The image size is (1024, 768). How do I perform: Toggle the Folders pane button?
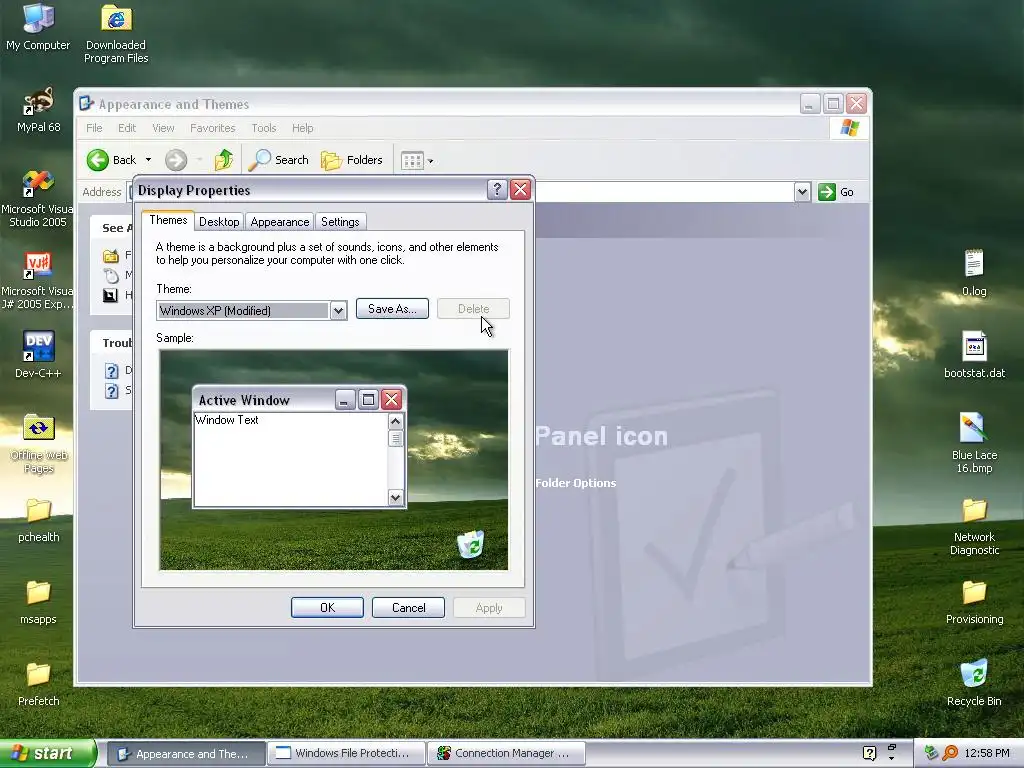coord(351,160)
